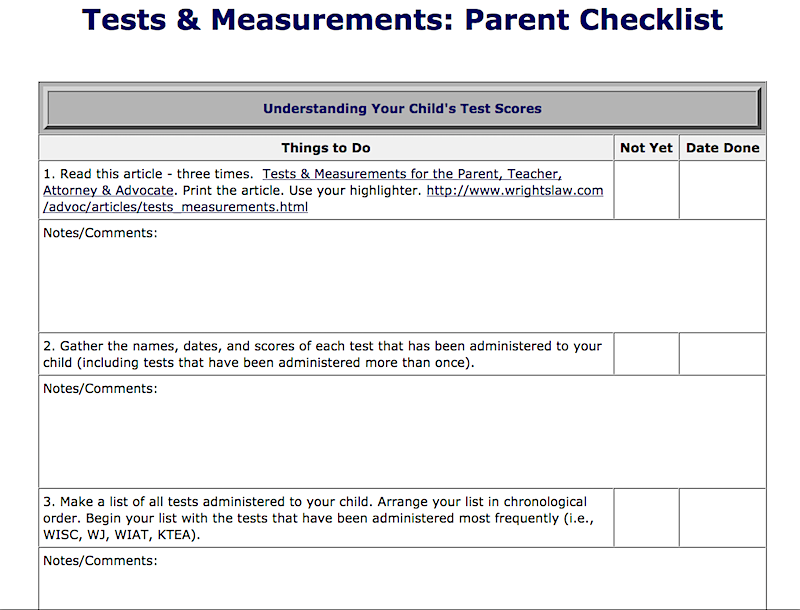Click the Attorney & Advocate link text
Viewport: 800px width, 610px height.
(x=108, y=191)
